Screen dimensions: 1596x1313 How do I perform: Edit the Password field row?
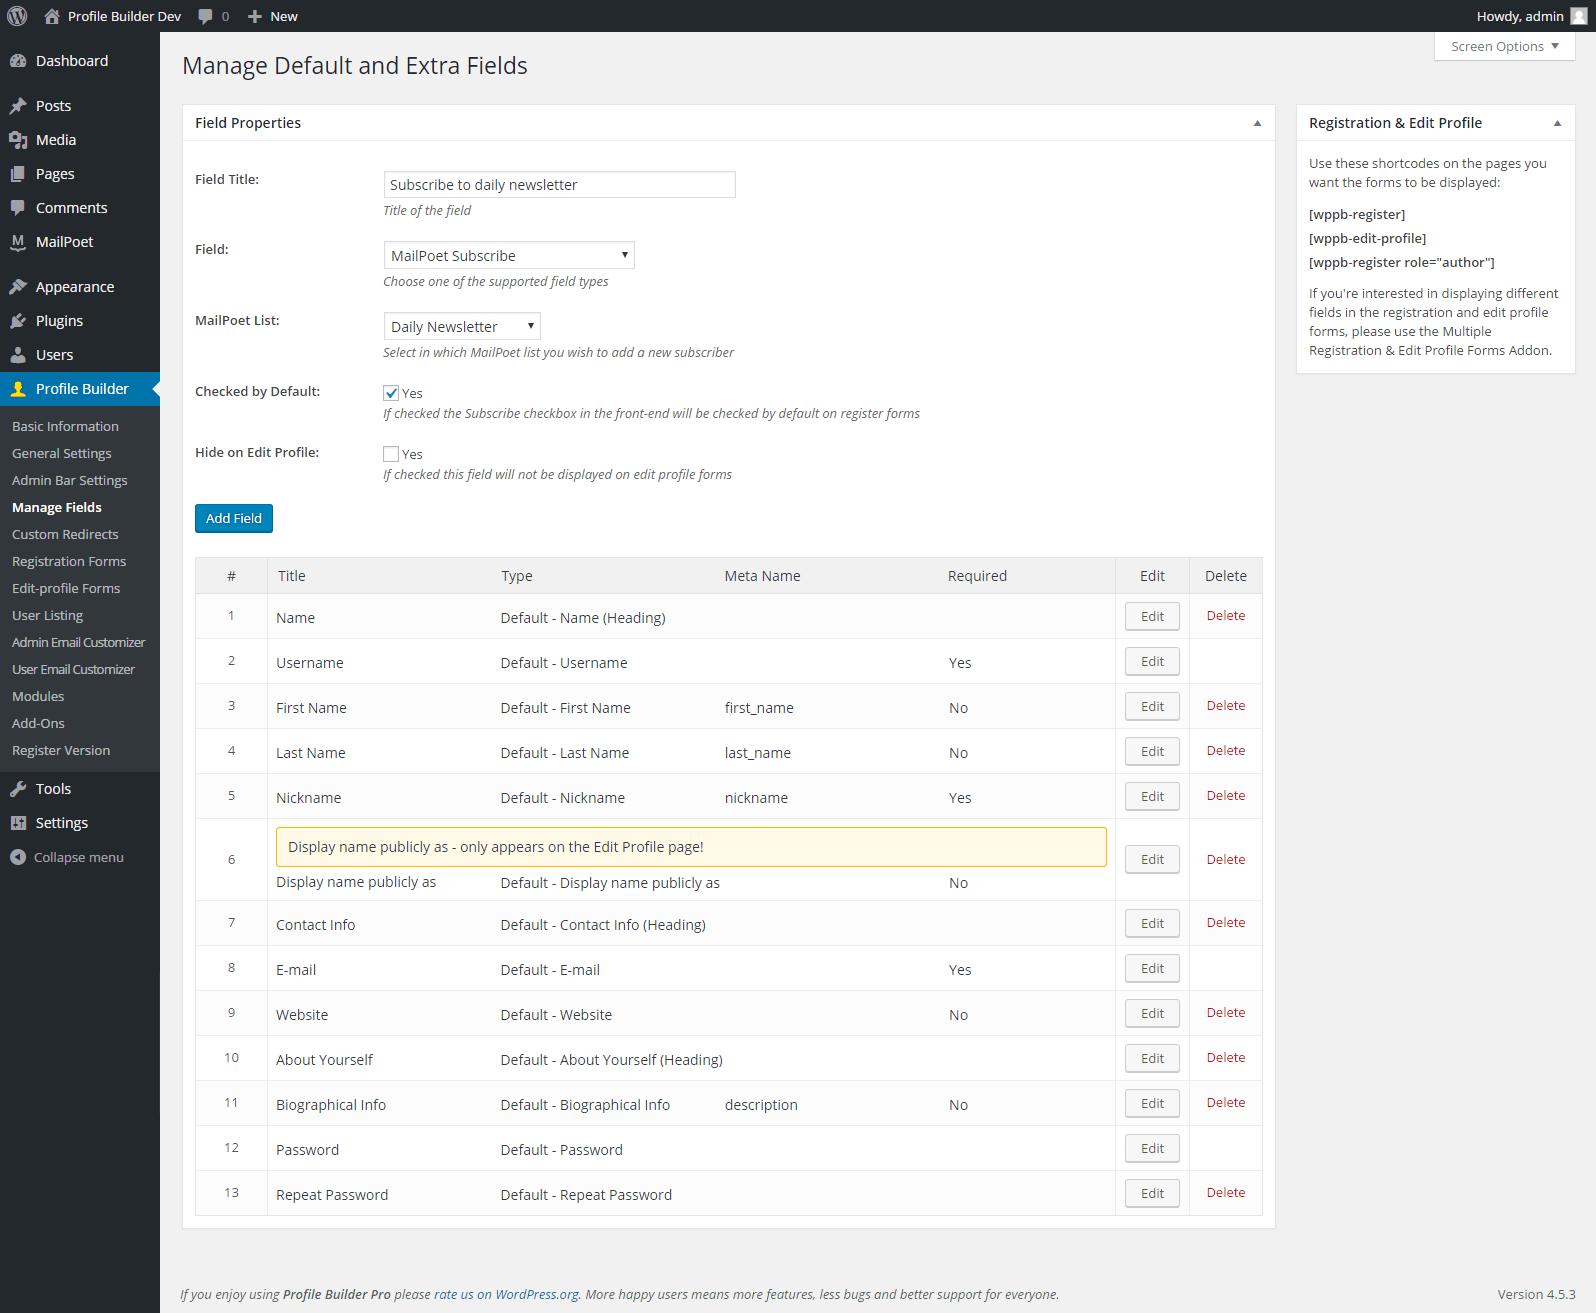[x=1152, y=1148]
